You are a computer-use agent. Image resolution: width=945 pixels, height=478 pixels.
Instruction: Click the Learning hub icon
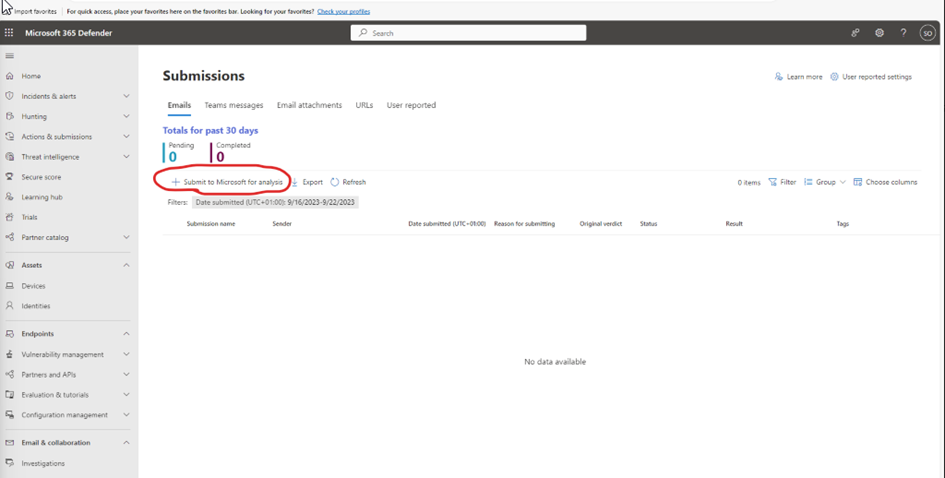(9, 197)
